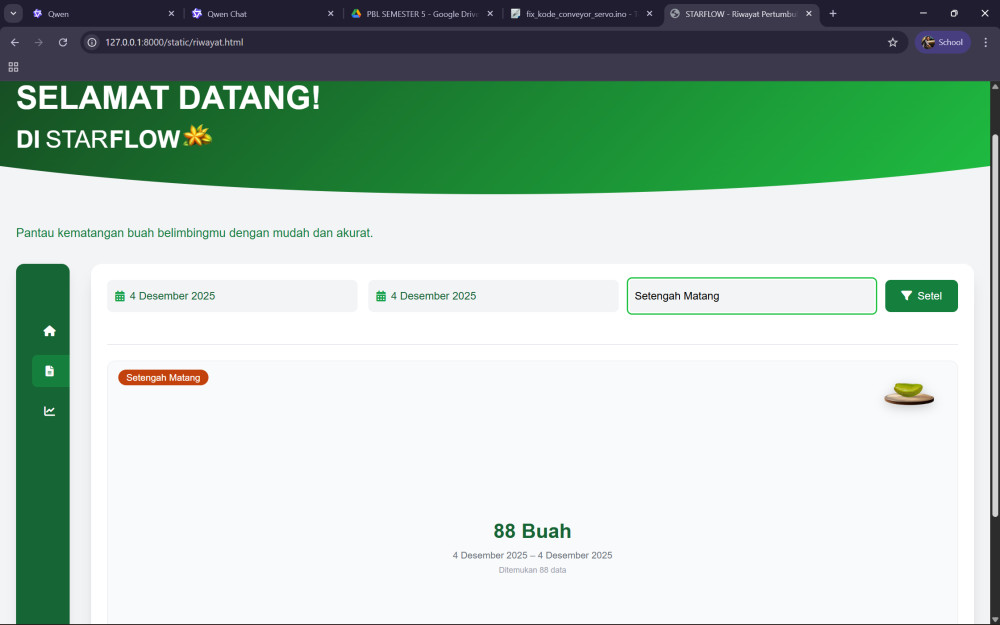The image size is (1000, 625).
Task: Select the document history sidebar icon
Action: tap(49, 371)
